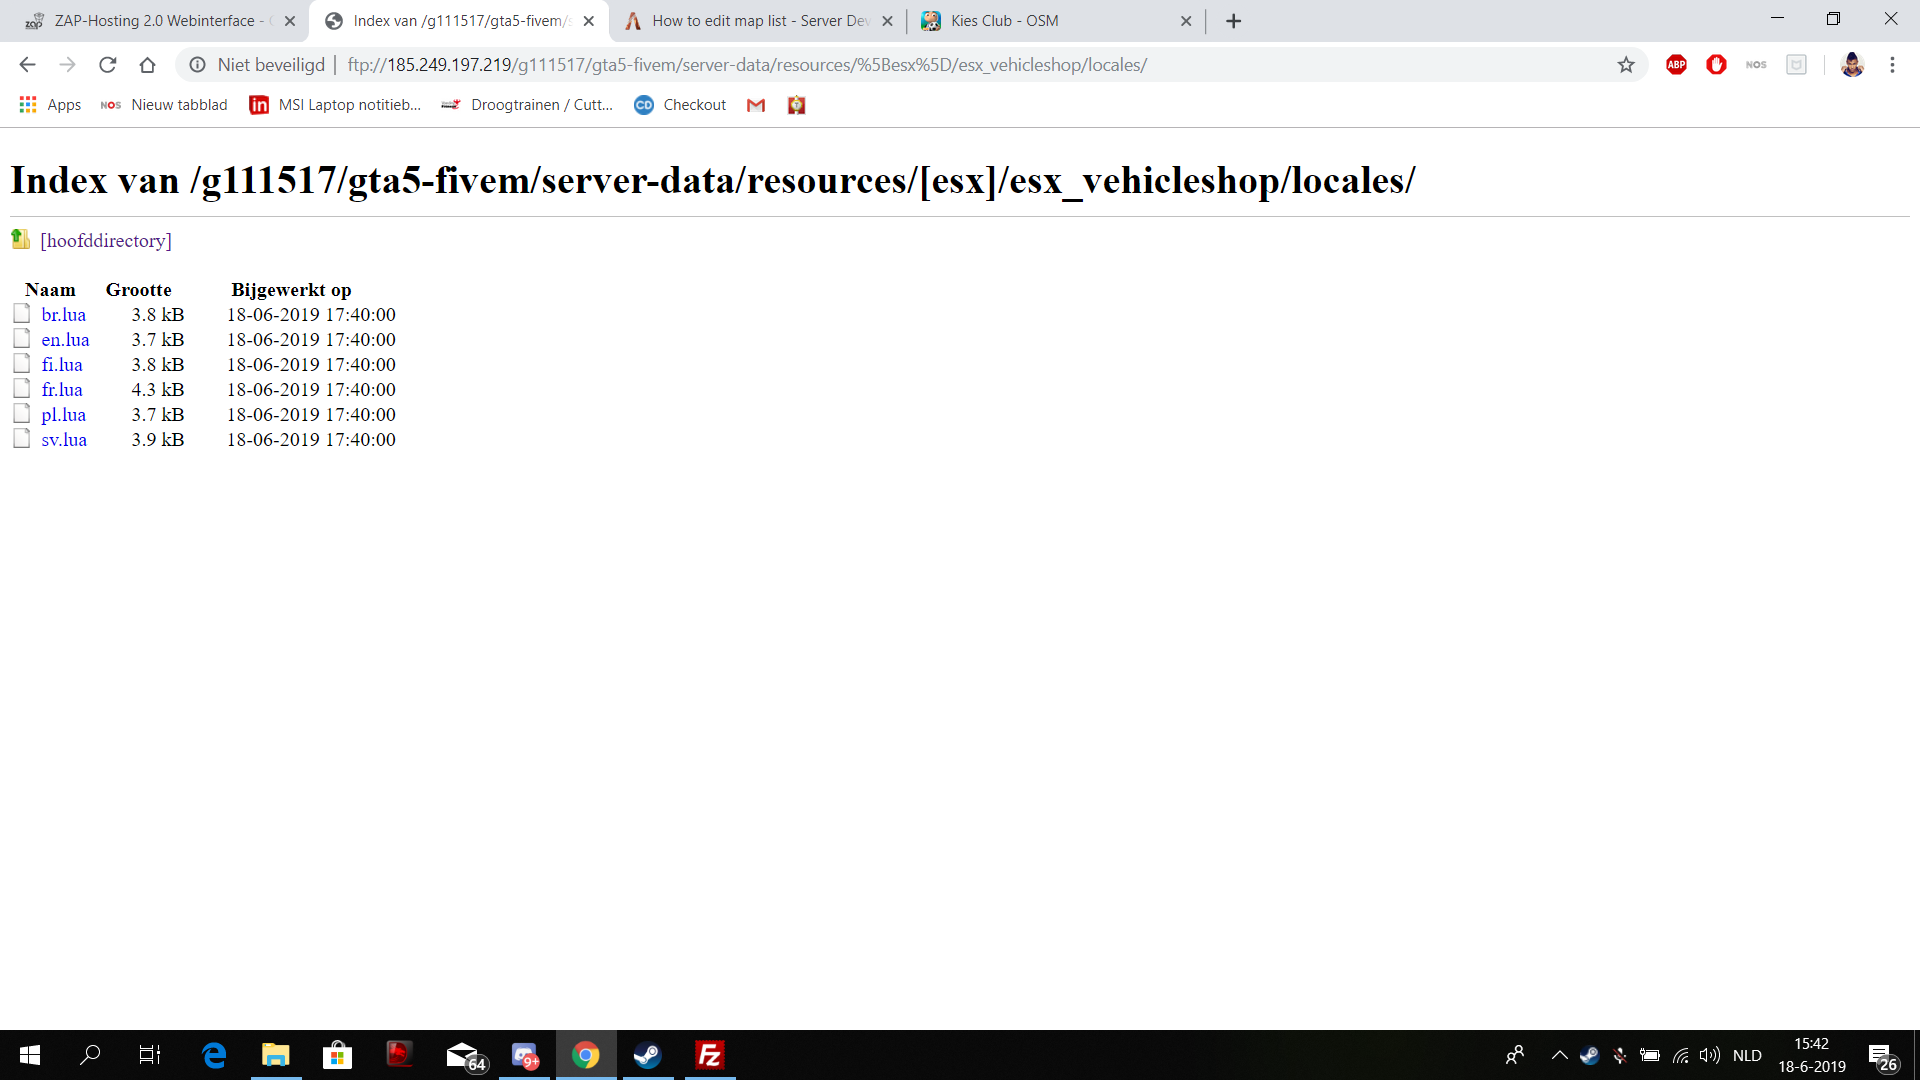The width and height of the screenshot is (1920, 1080).
Task: Open the en.lua file link
Action: point(65,340)
